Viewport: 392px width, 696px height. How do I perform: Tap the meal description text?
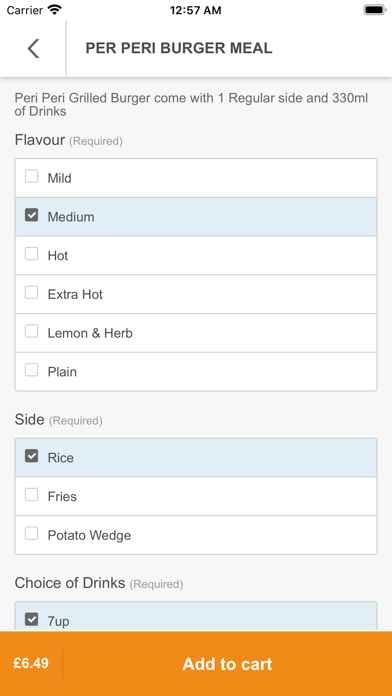click(x=191, y=104)
